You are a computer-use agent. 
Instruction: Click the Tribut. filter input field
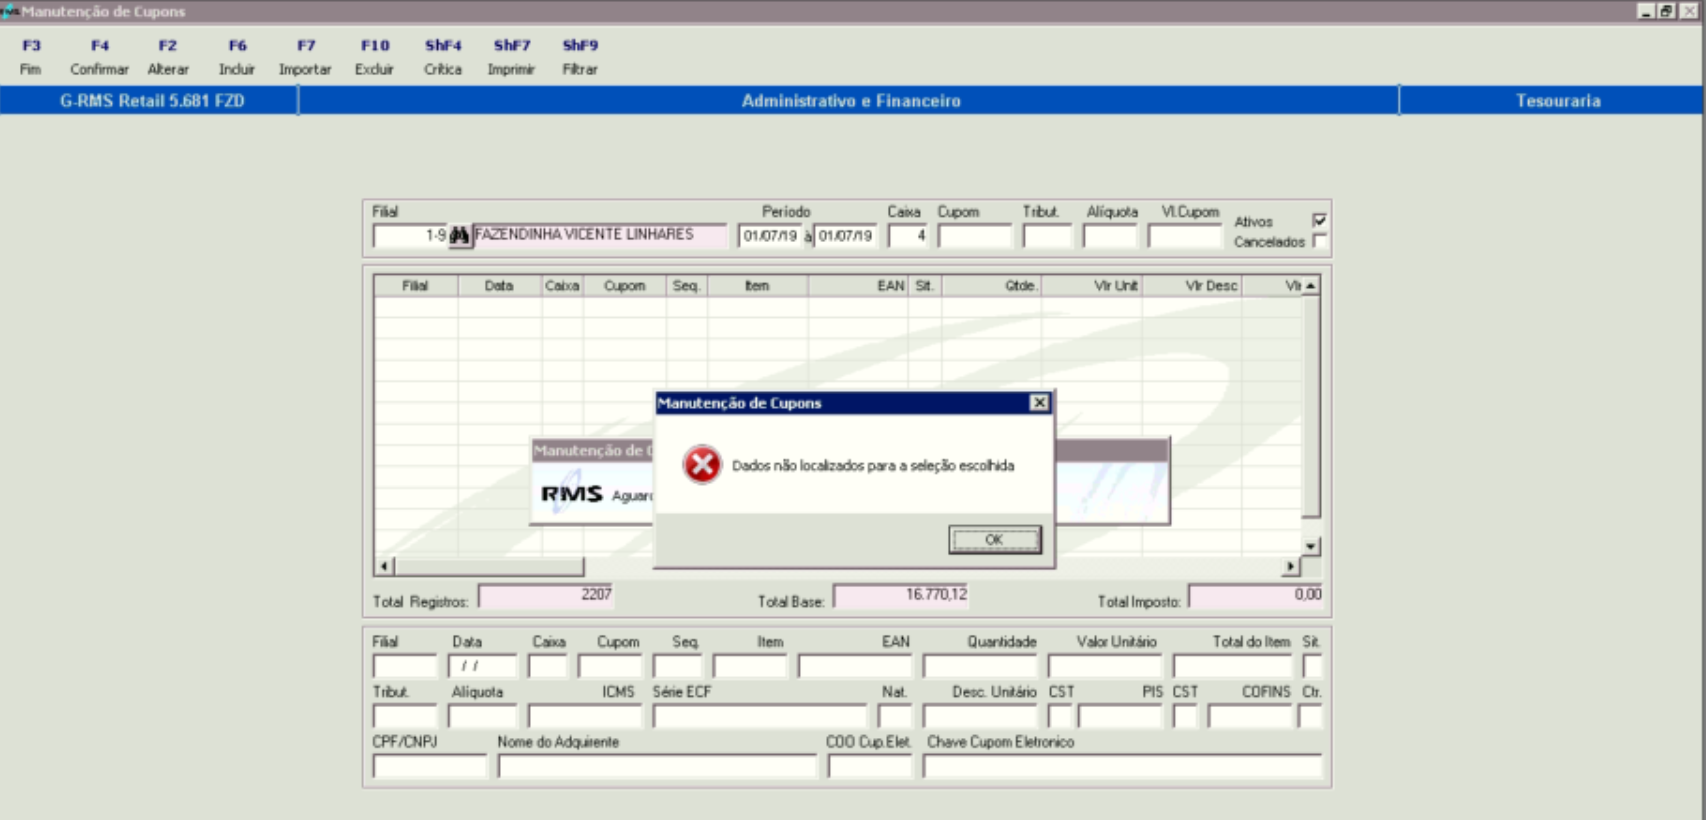pyautogui.click(x=1047, y=236)
